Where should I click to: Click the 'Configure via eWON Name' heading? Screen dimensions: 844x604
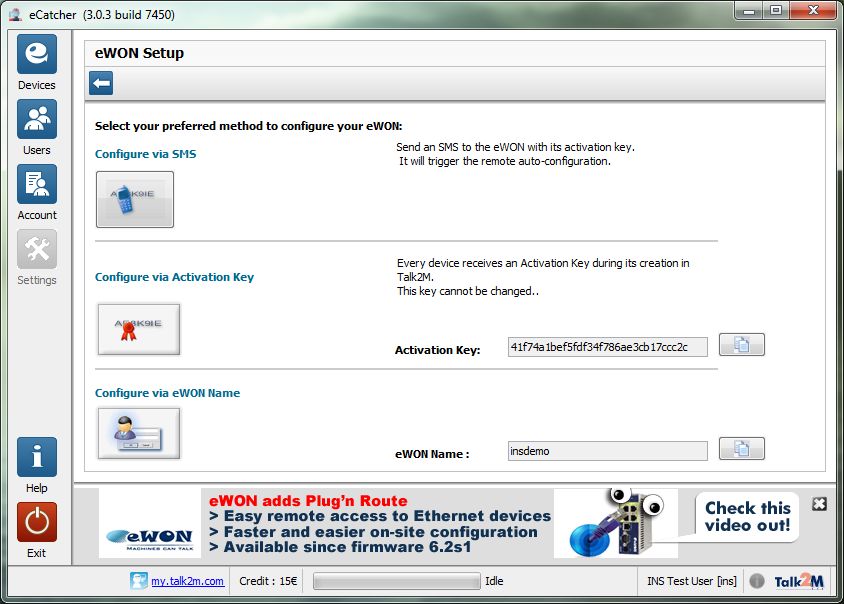[x=167, y=393]
